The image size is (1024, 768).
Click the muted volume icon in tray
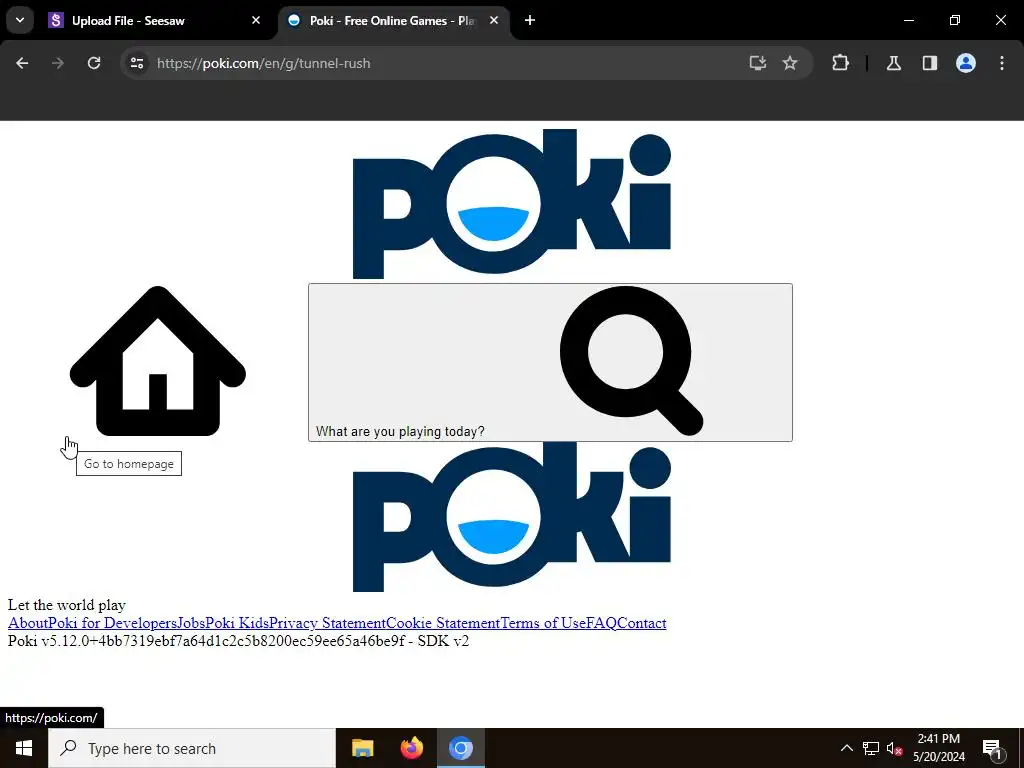click(894, 748)
